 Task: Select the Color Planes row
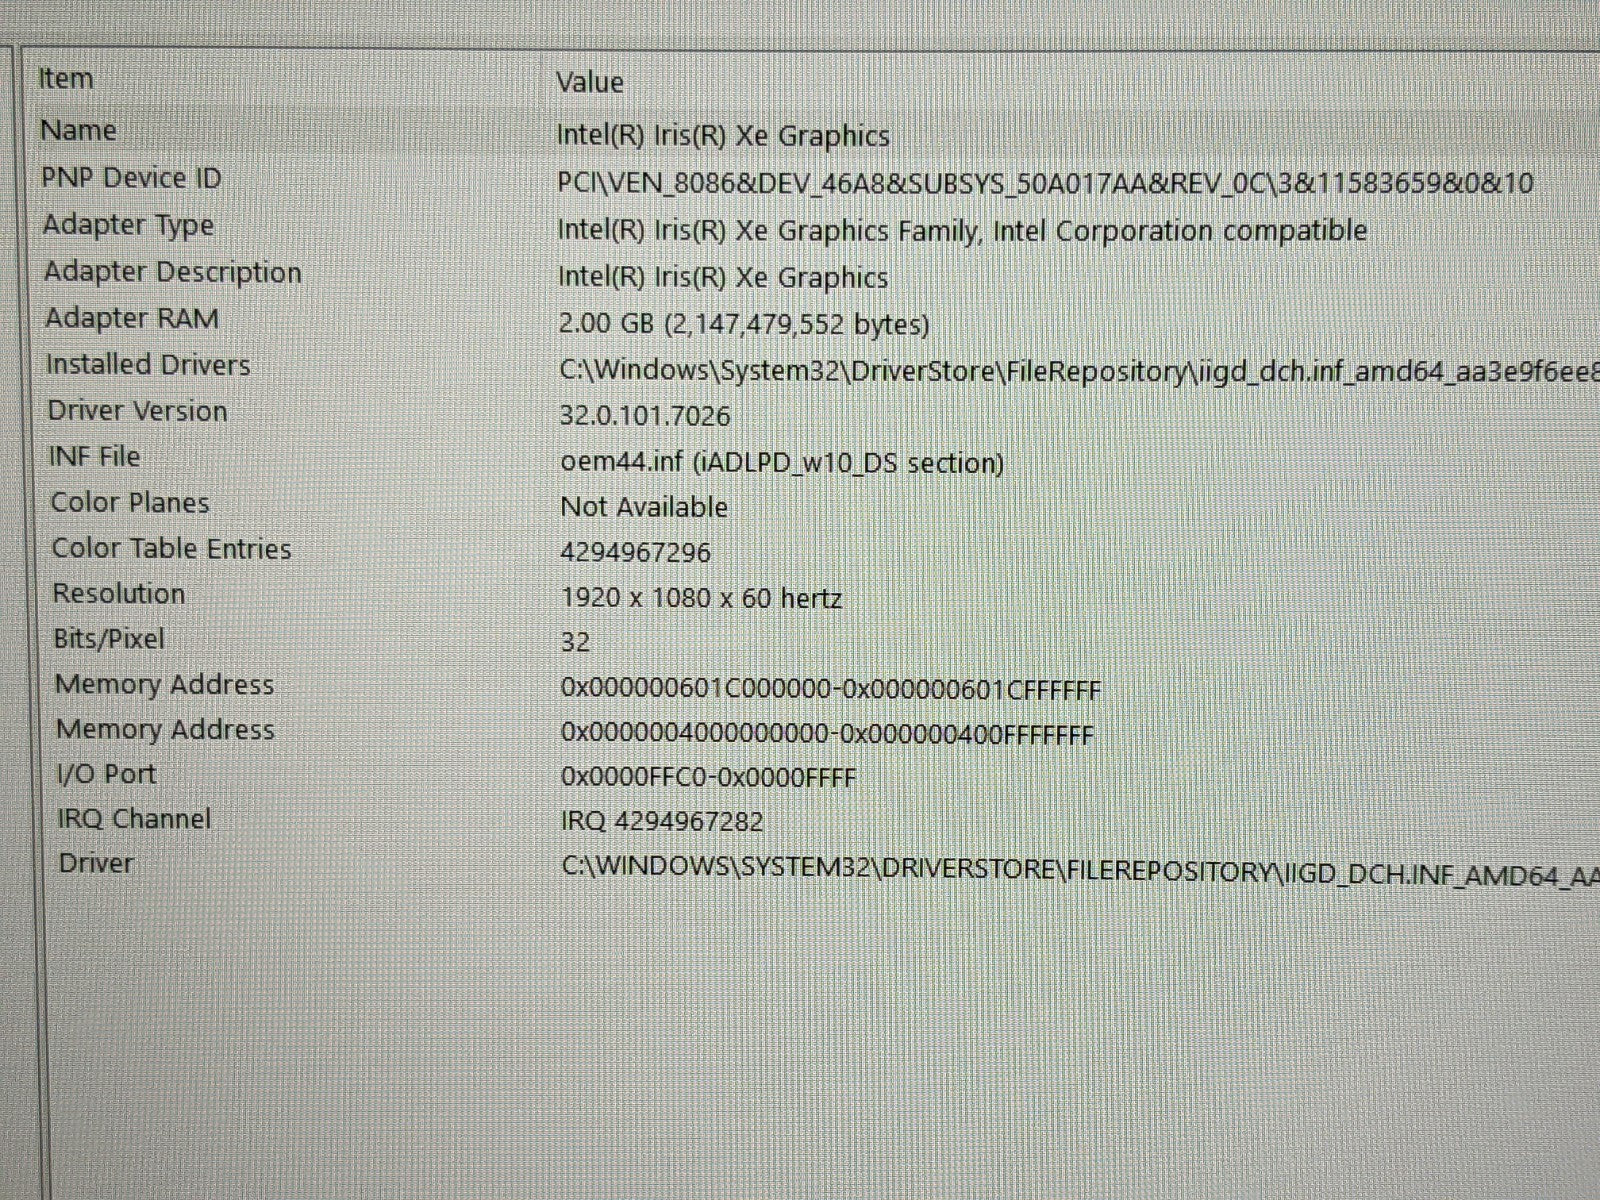(130, 503)
